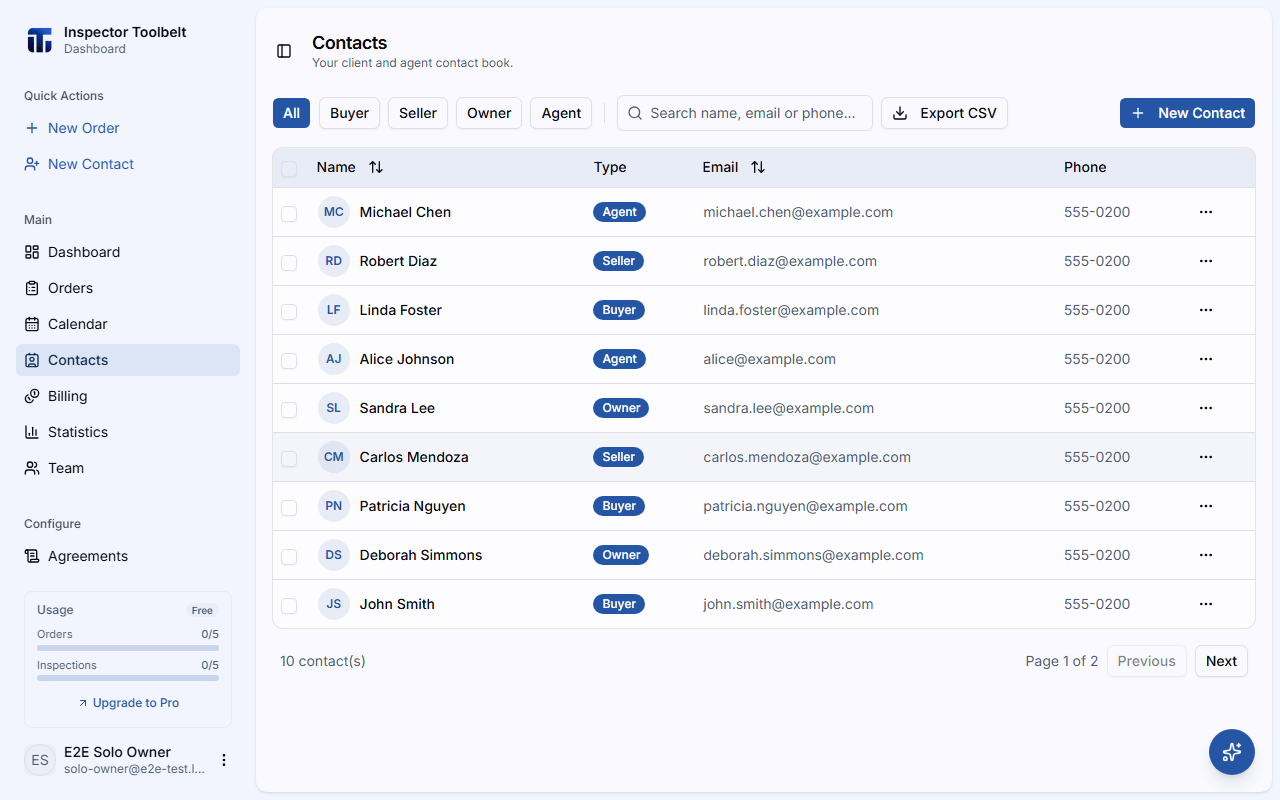This screenshot has height=800, width=1280.
Task: Check the box for Sandra Lee
Action: click(x=289, y=410)
